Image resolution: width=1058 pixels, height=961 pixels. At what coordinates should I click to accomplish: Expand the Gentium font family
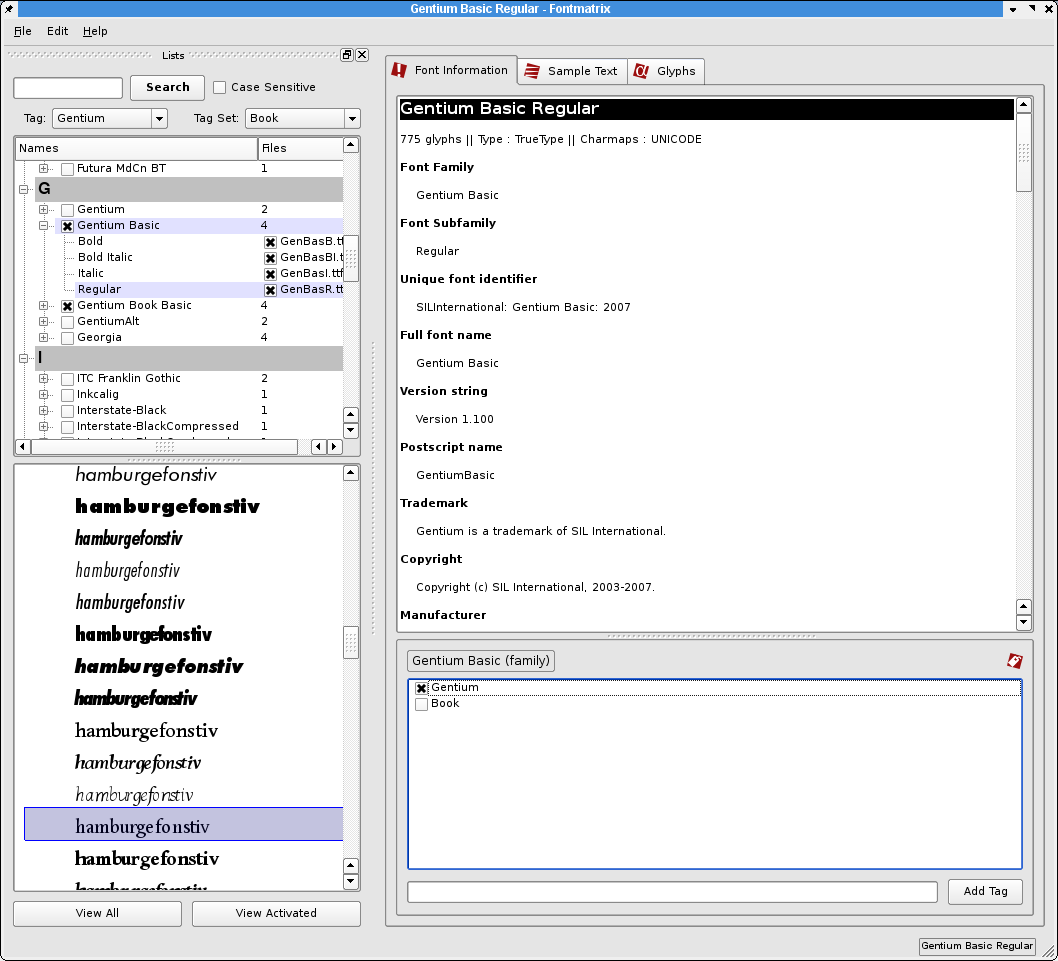43,209
